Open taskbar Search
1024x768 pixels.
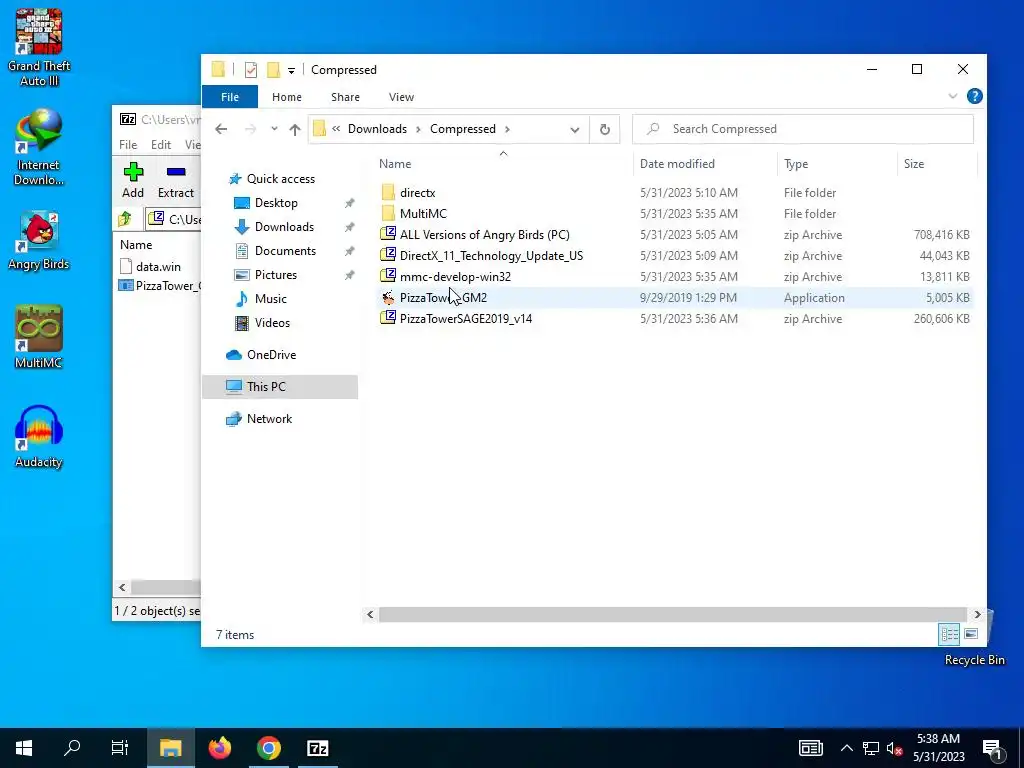click(72, 748)
